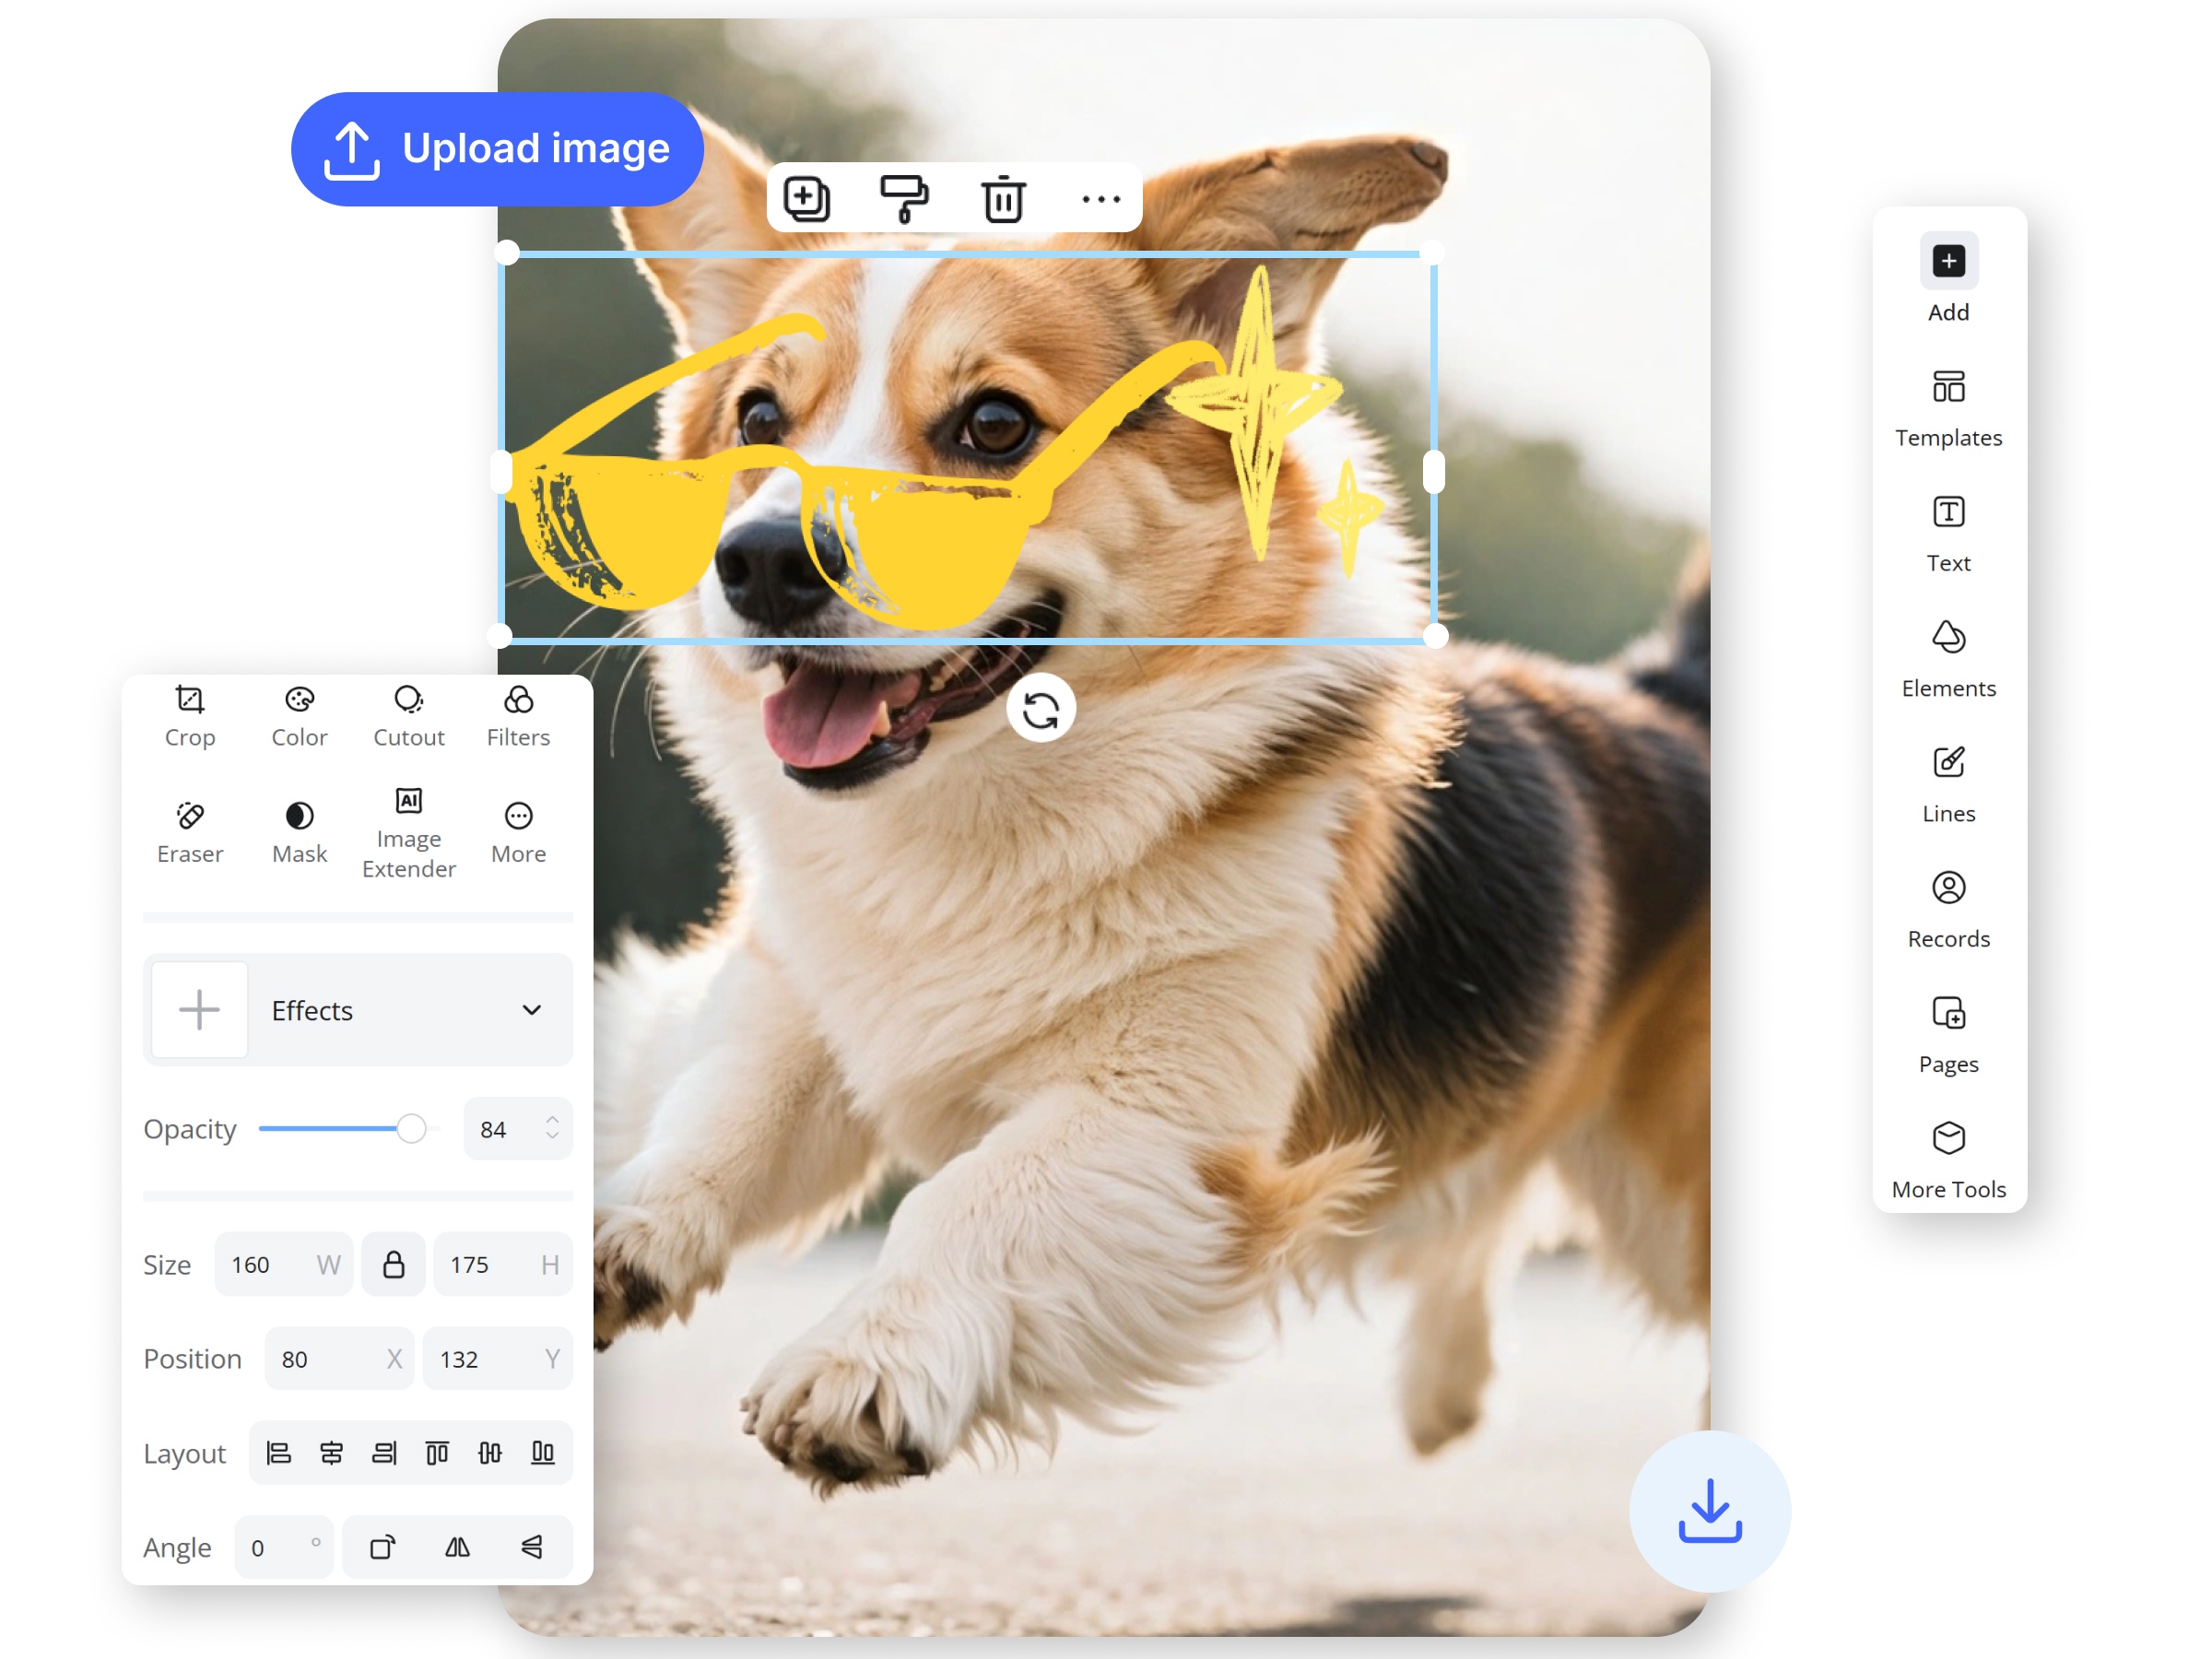Open the Cutout tool

[x=408, y=716]
